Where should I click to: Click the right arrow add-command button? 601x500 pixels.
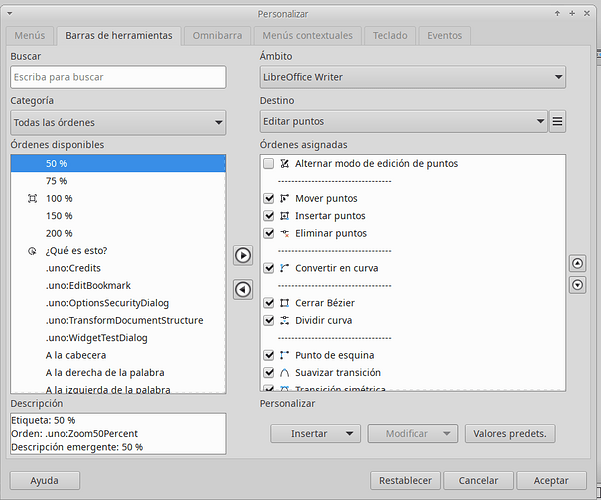[242, 255]
